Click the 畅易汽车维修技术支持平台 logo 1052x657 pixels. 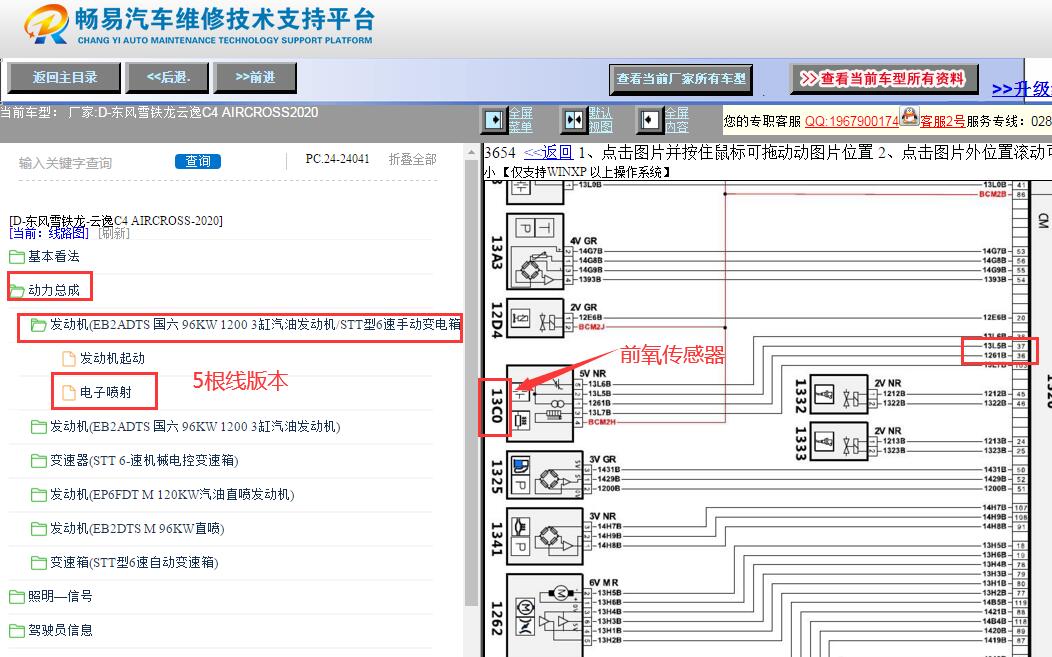(199, 26)
